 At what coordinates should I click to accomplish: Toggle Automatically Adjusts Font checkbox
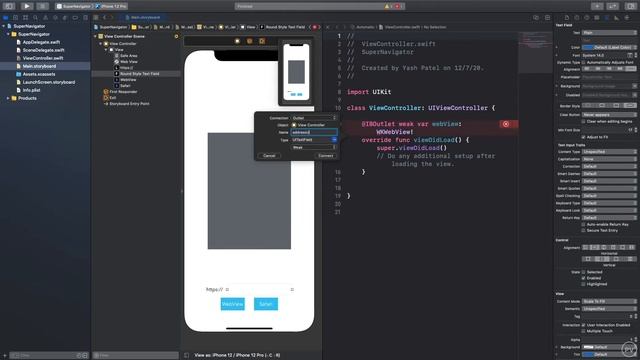coord(583,62)
